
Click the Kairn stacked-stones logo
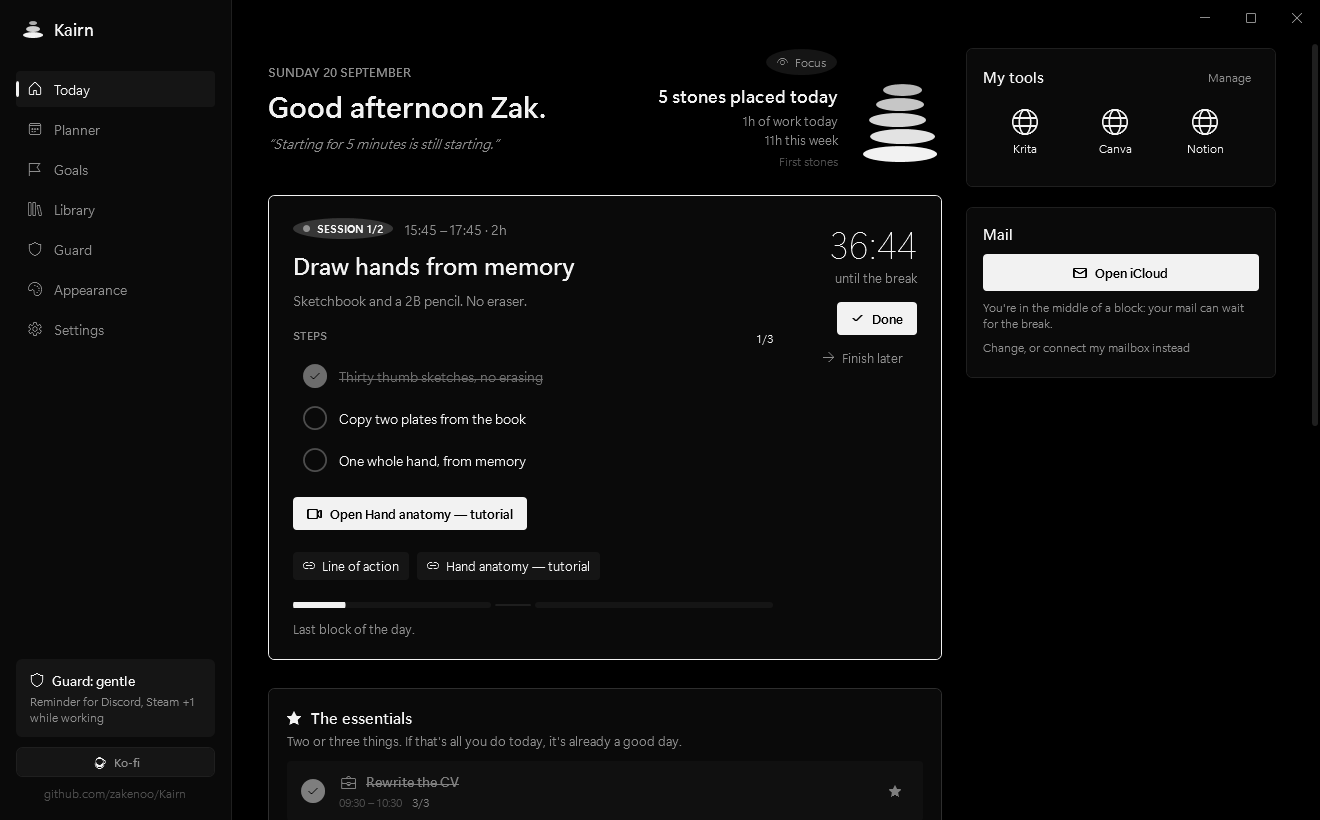pyautogui.click(x=33, y=30)
